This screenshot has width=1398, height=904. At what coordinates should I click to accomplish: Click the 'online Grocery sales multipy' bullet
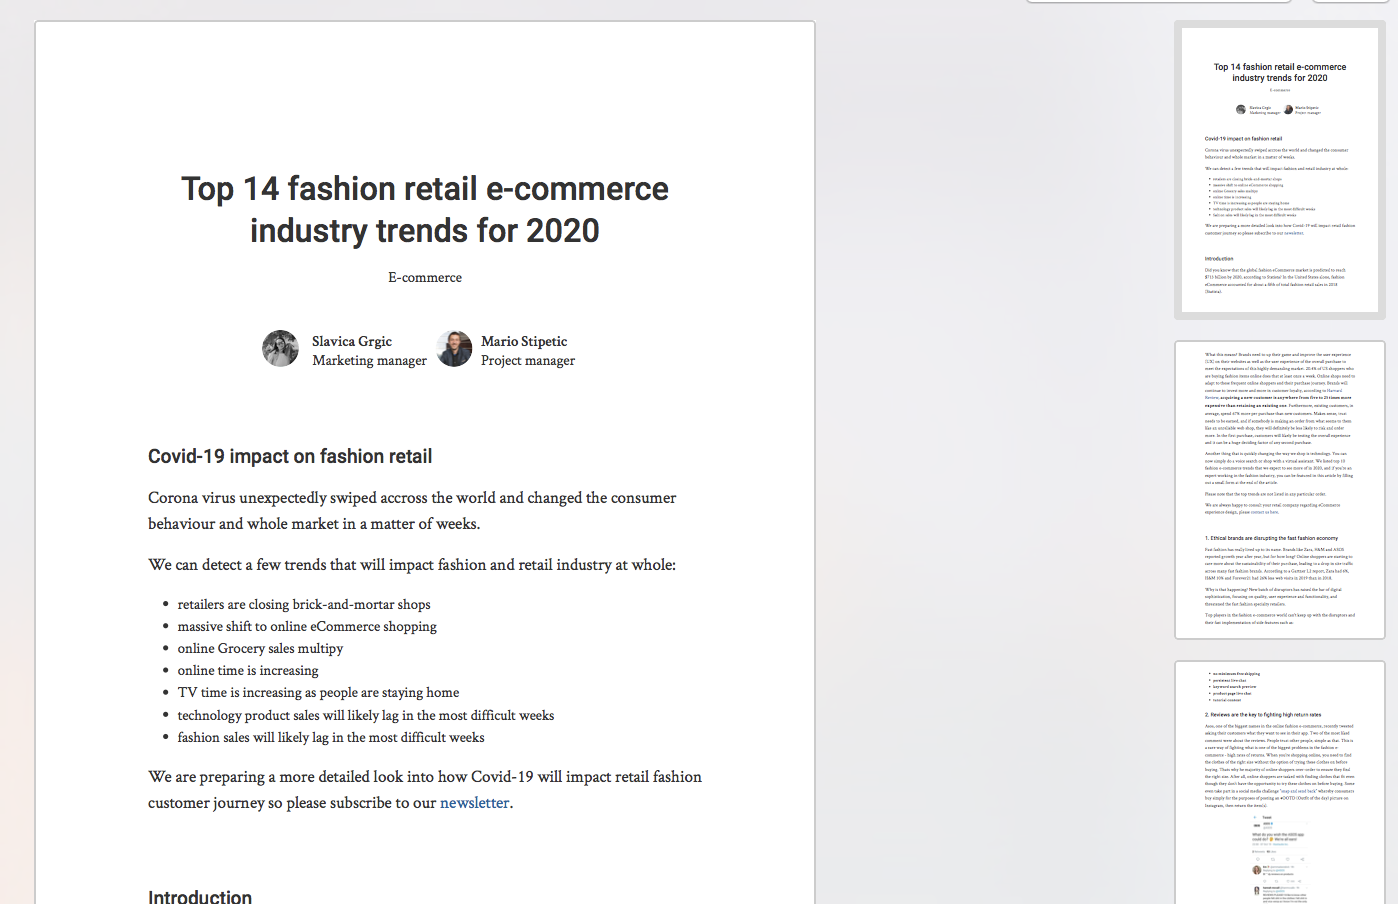(260, 649)
